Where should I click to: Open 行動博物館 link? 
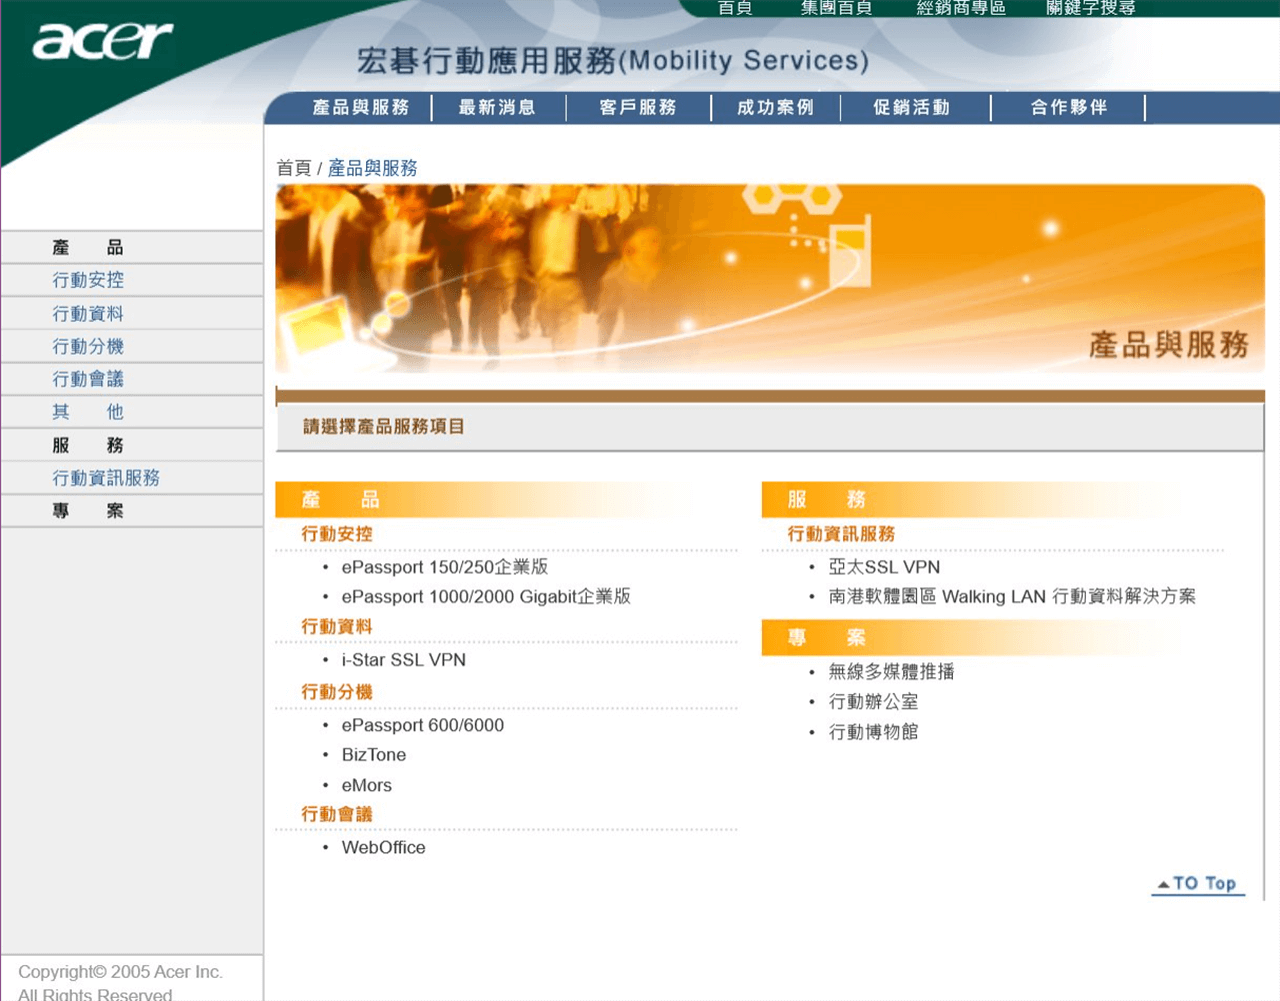(873, 732)
